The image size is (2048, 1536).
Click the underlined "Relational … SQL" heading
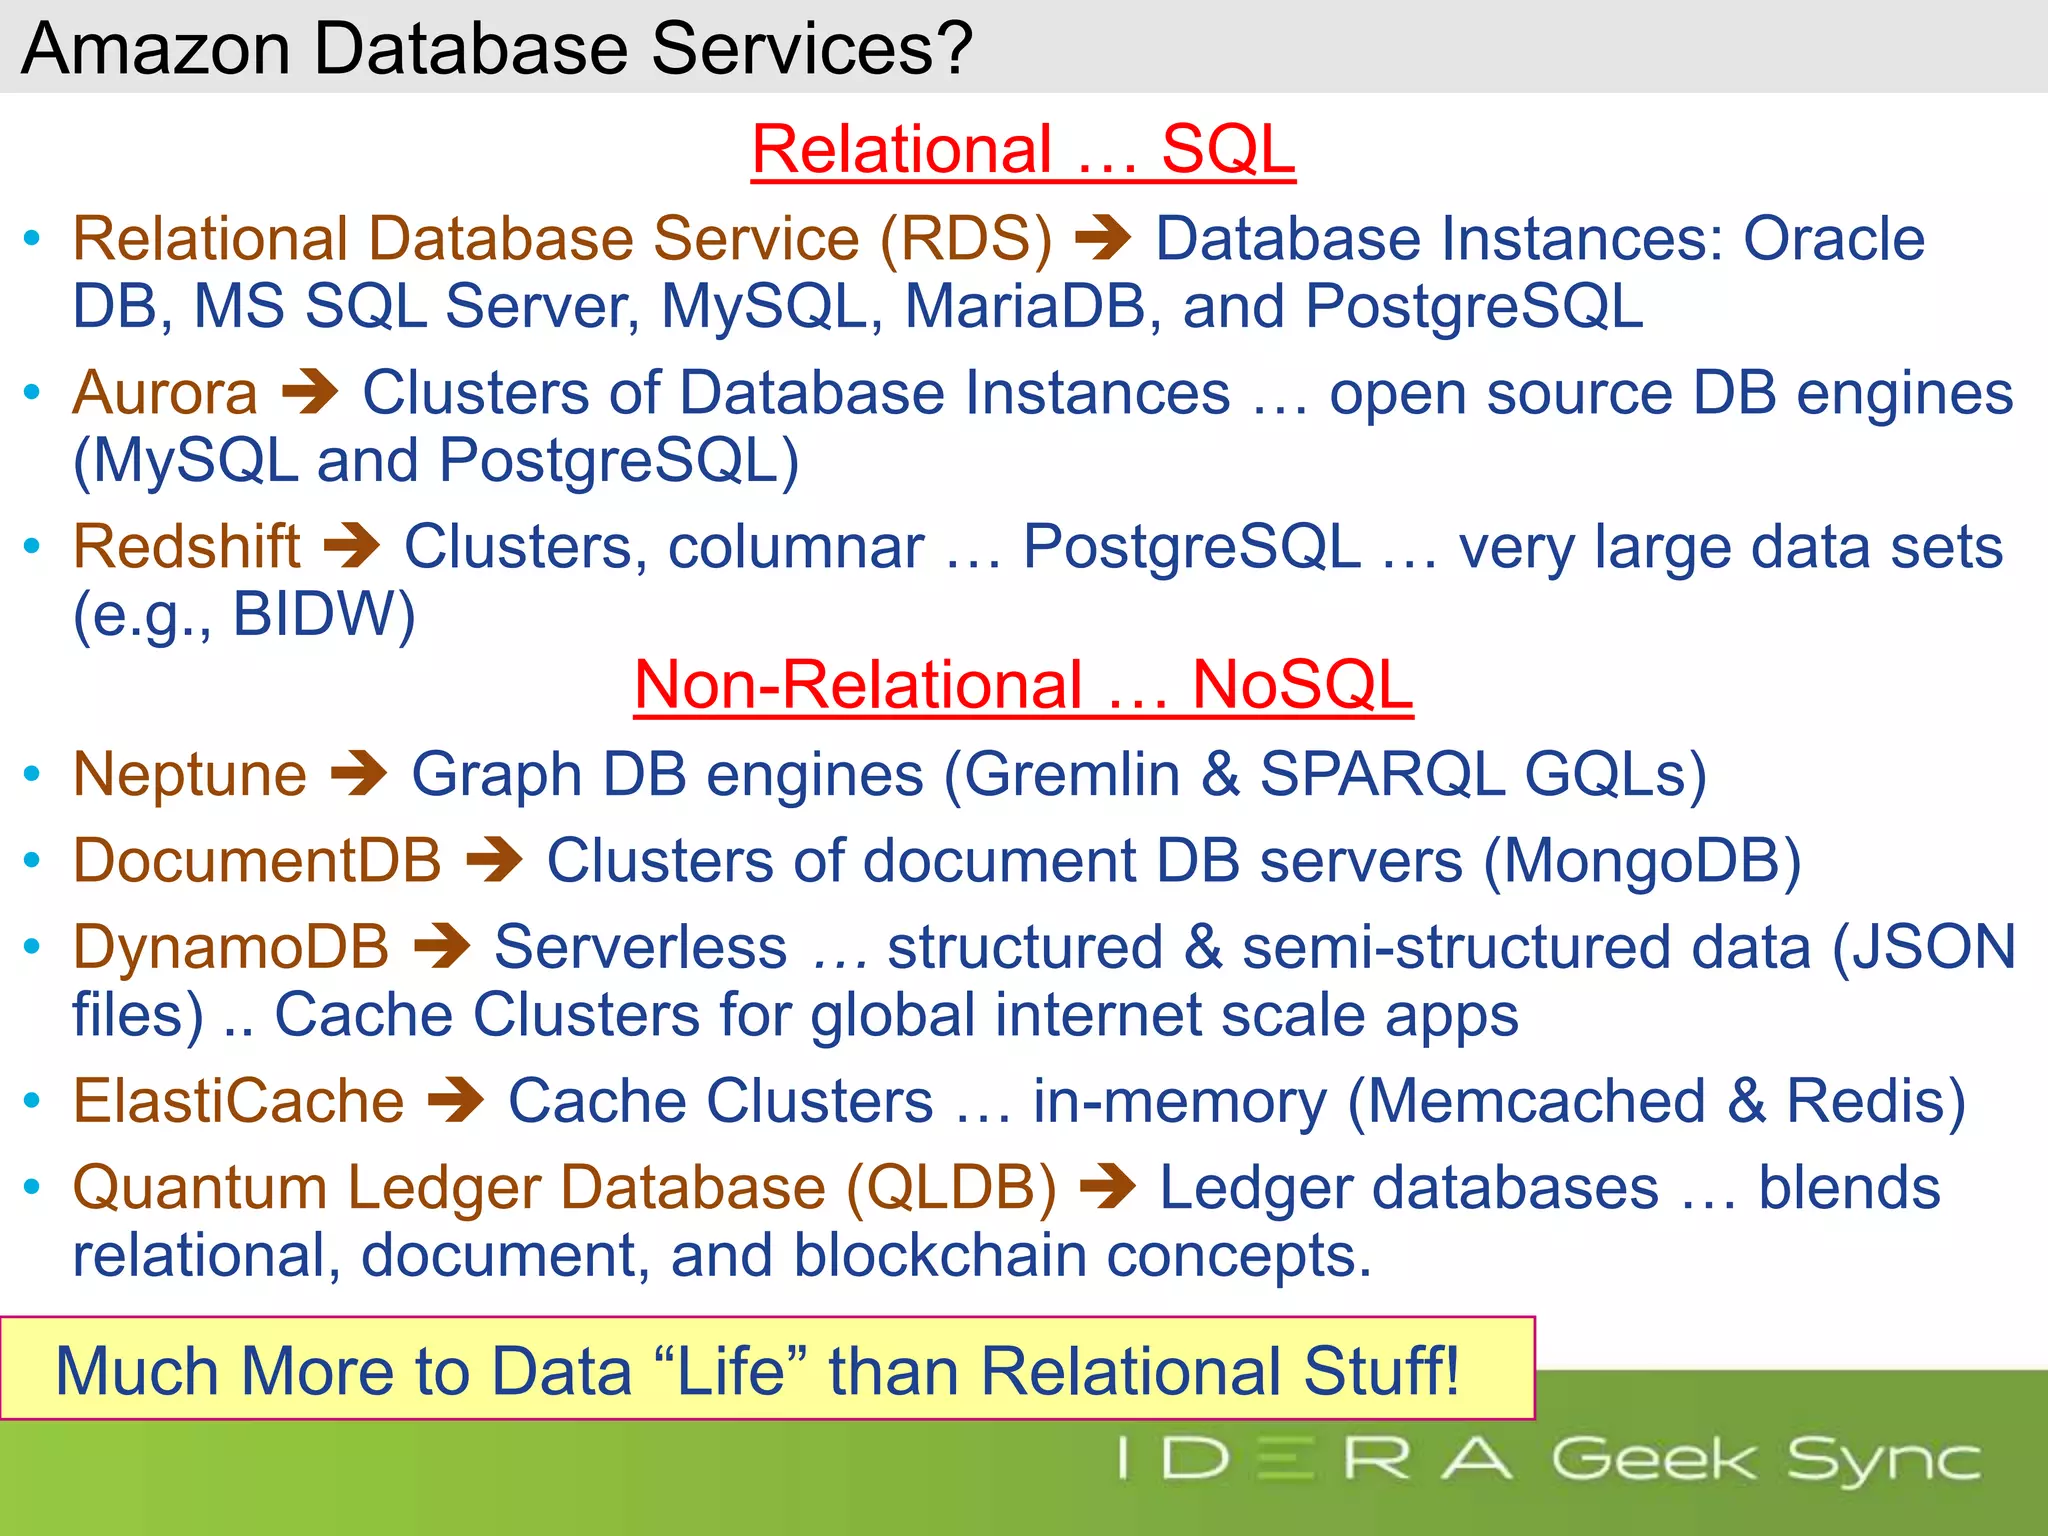1023,150
